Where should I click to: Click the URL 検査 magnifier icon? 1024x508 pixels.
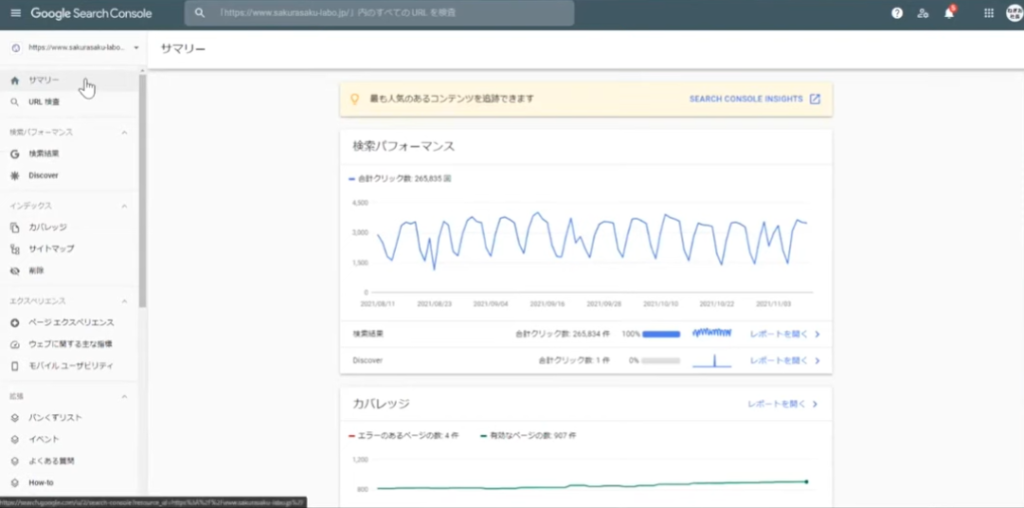pyautogui.click(x=15, y=102)
